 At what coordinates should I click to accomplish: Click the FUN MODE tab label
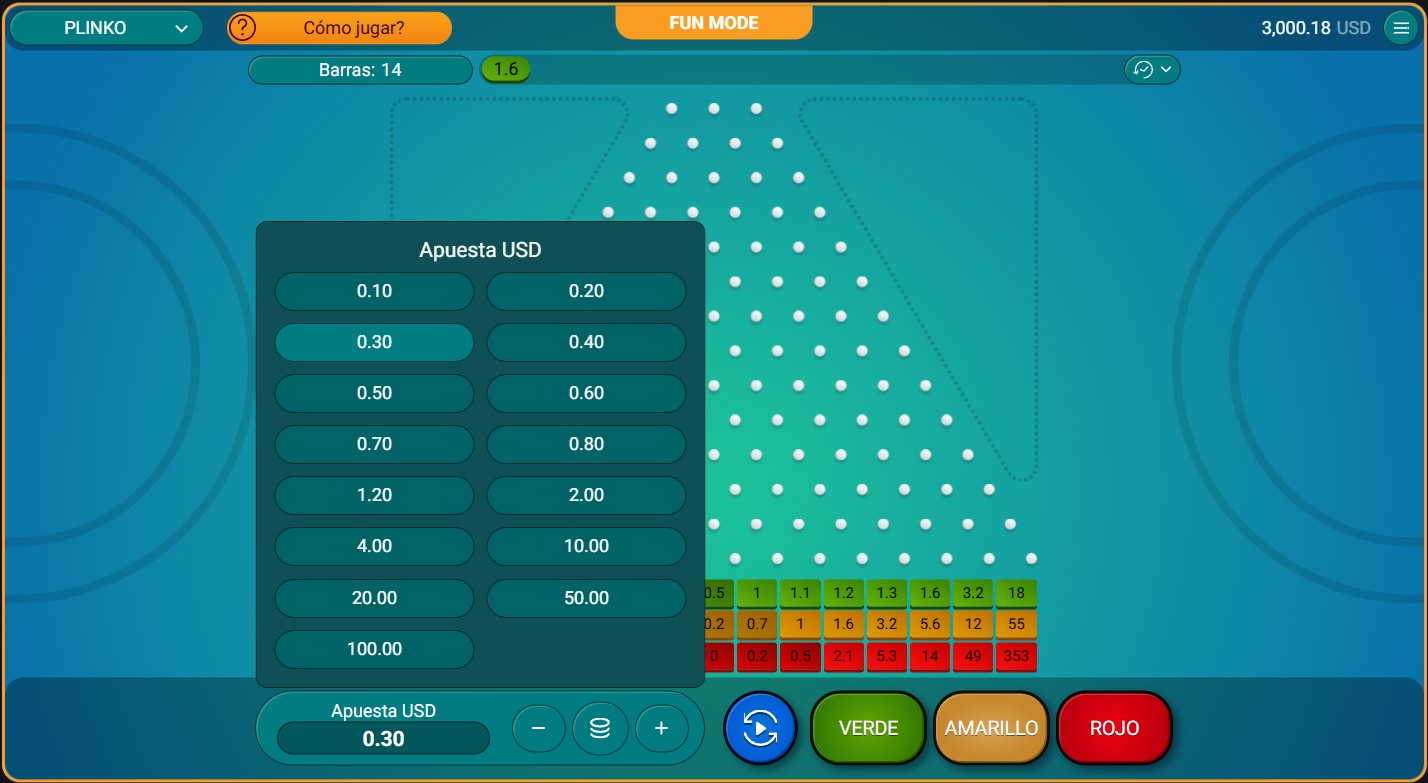(x=714, y=22)
